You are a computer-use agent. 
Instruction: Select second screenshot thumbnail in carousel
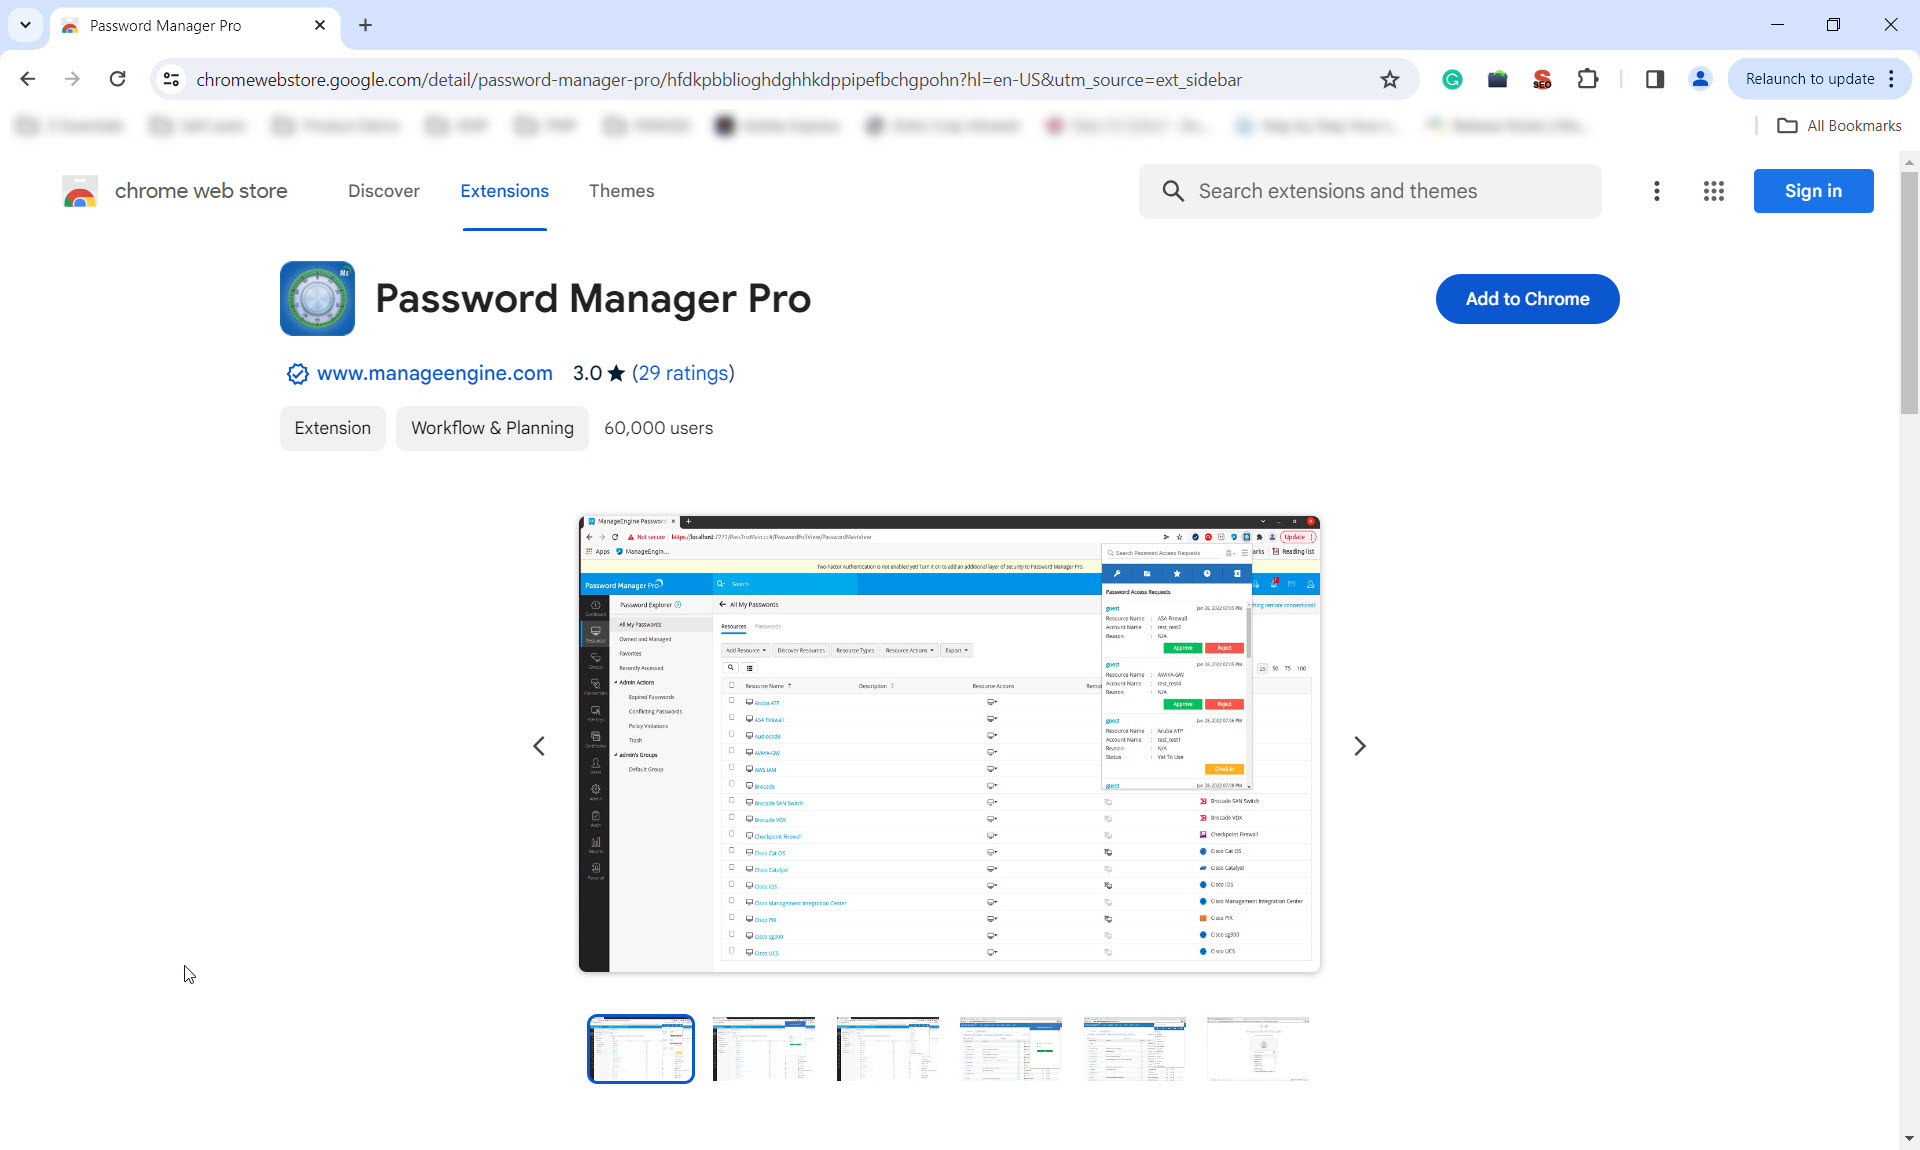tap(762, 1049)
